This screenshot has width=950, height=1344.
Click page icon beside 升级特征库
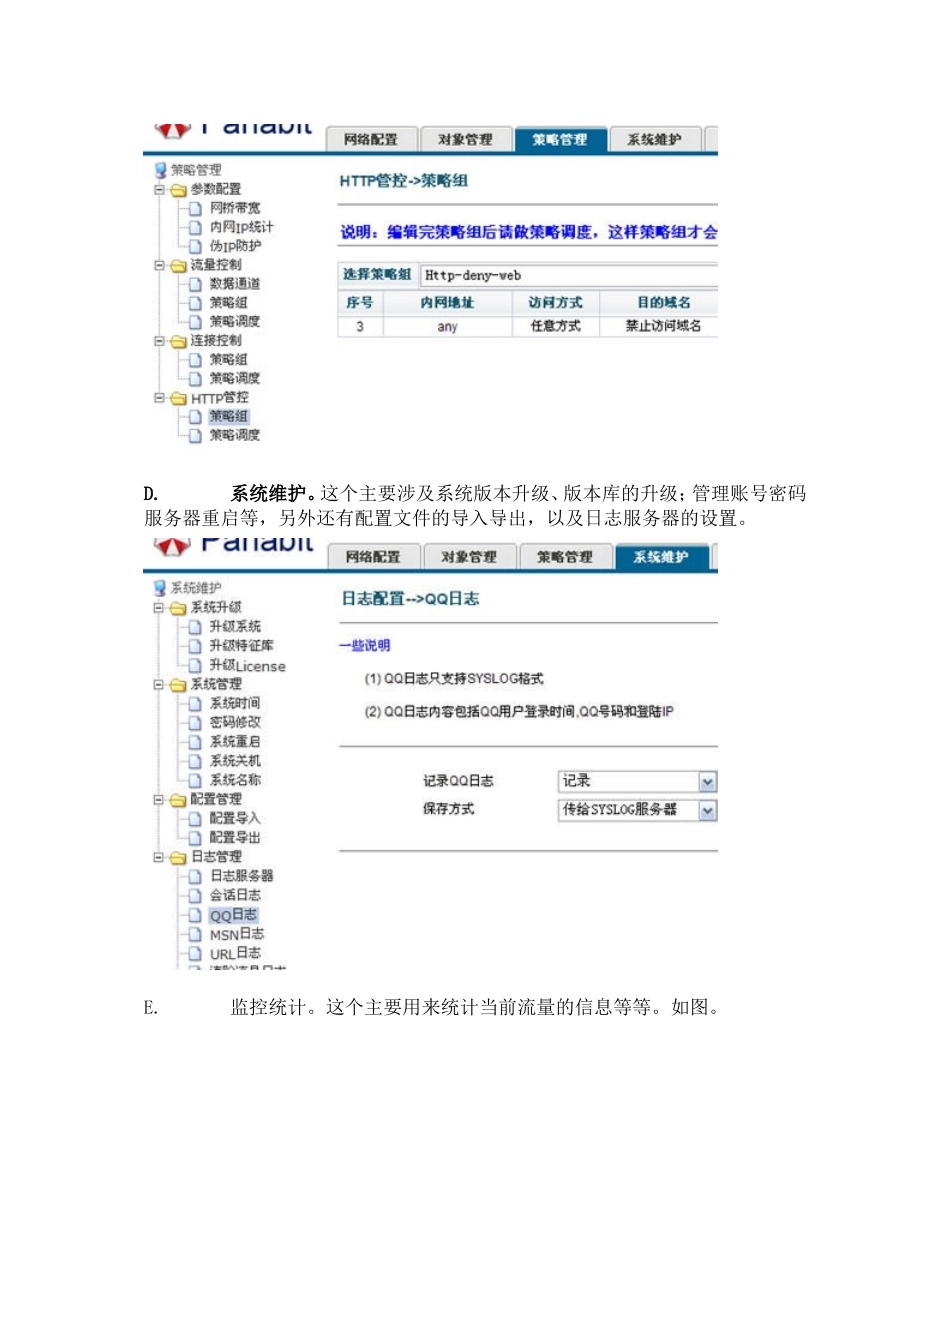[x=196, y=646]
